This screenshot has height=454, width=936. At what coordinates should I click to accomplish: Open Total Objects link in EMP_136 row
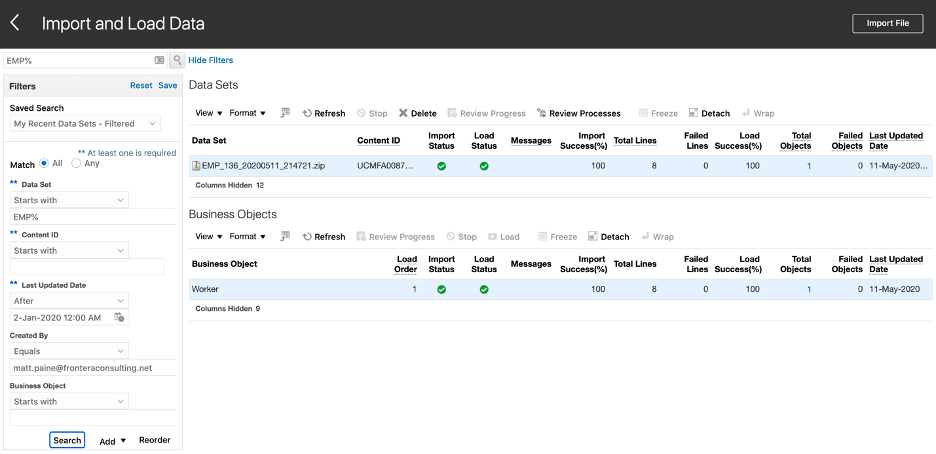809,166
